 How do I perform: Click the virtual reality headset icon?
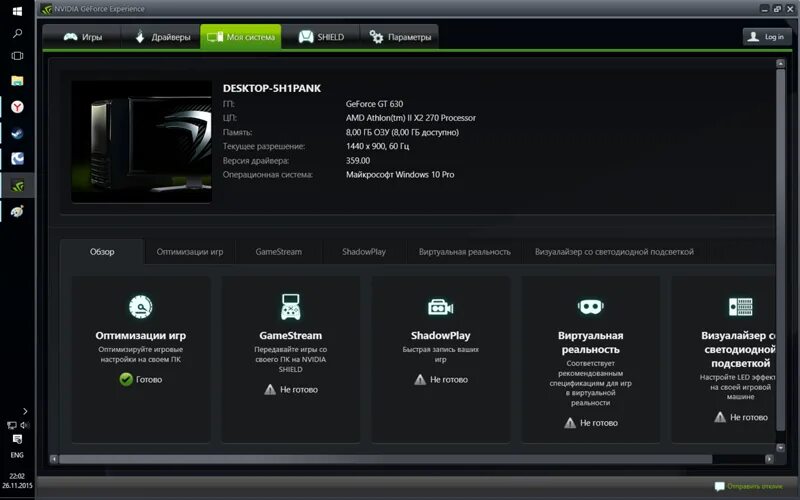(x=590, y=307)
